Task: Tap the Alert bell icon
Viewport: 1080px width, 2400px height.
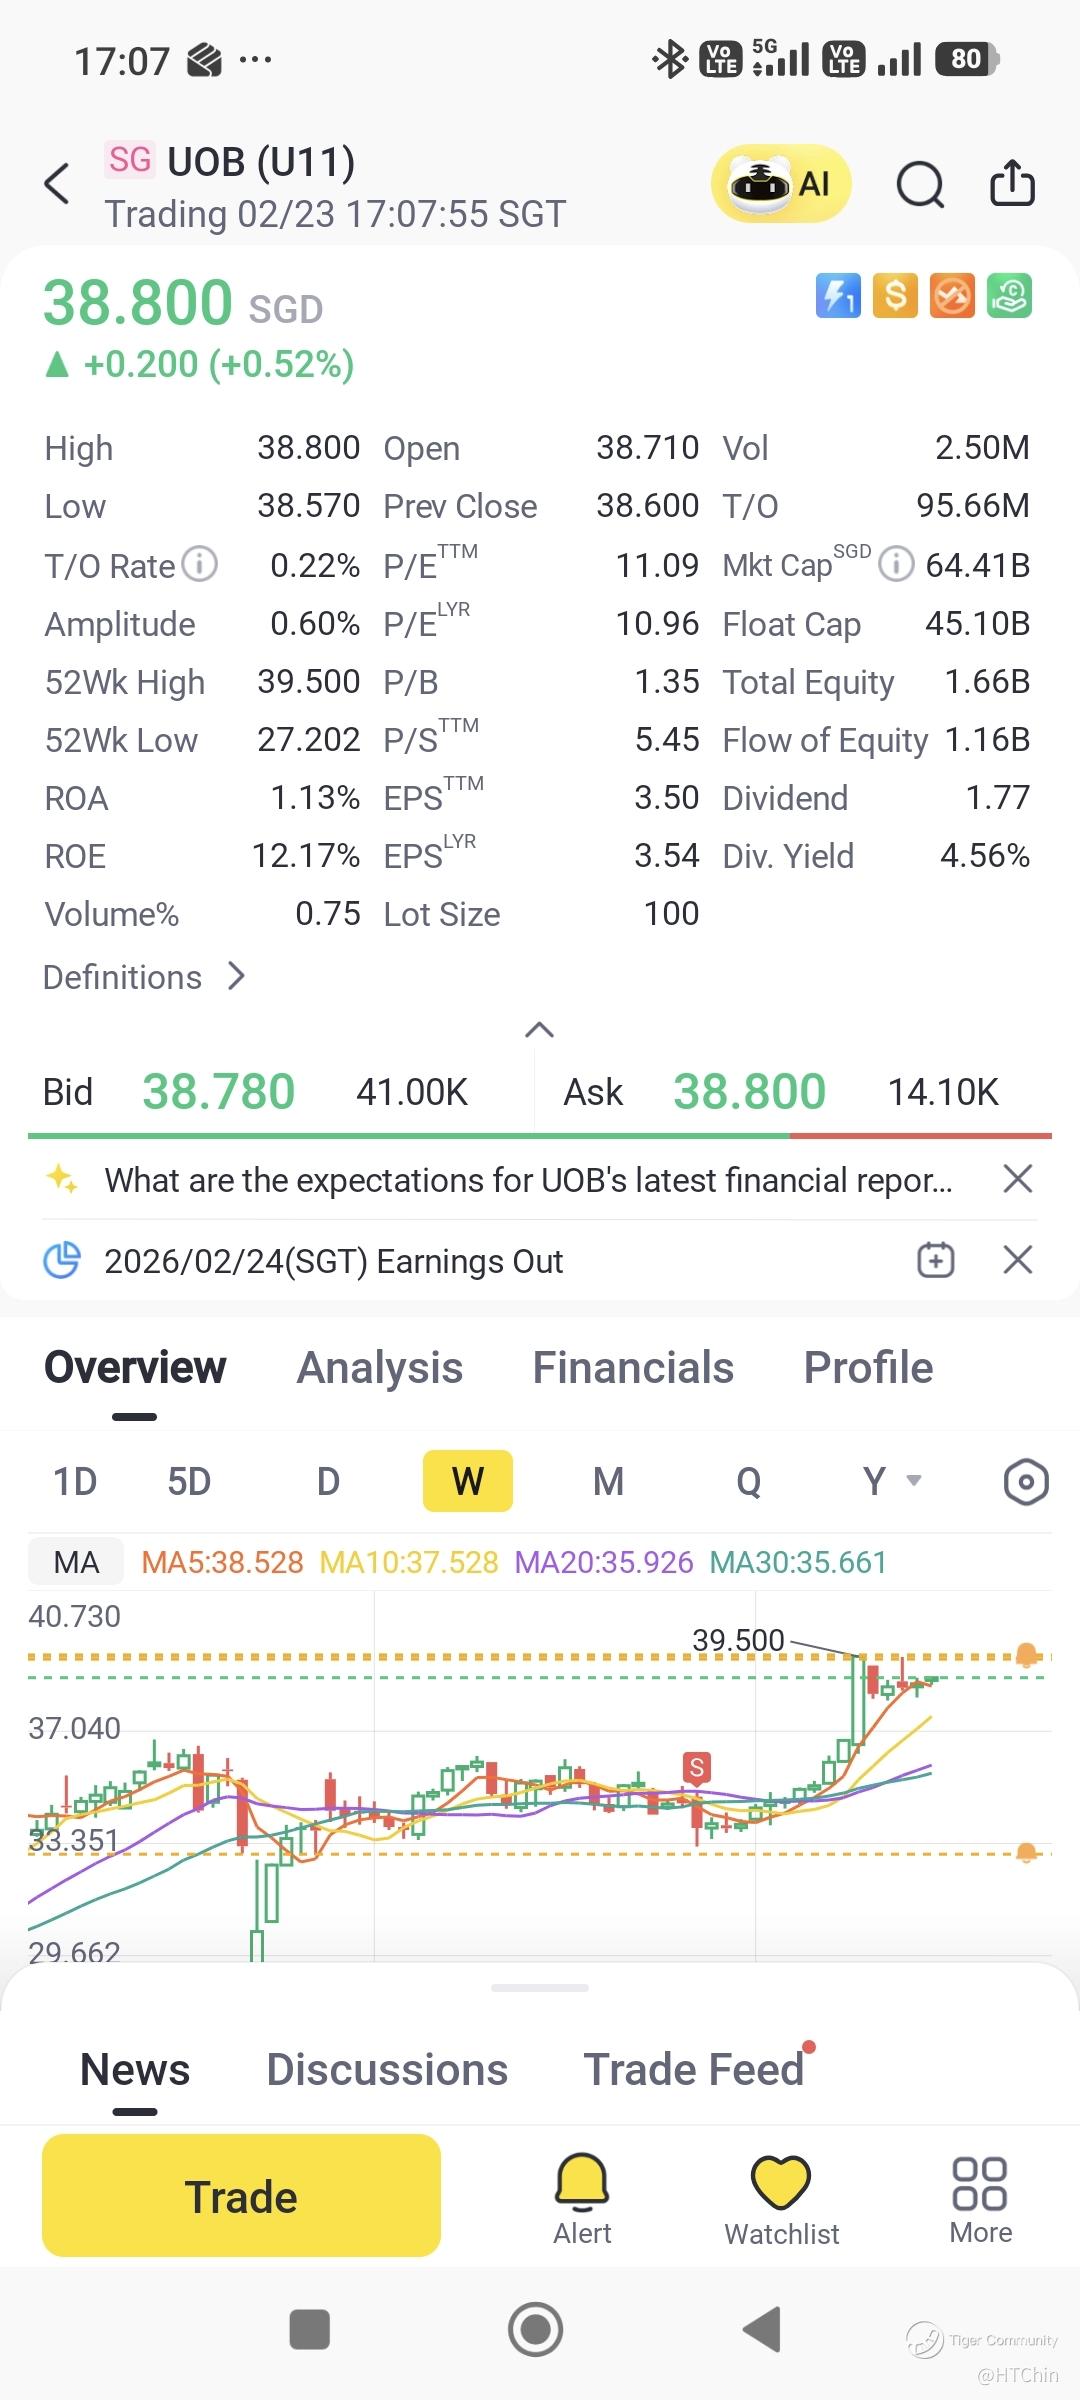Action: [x=582, y=2198]
